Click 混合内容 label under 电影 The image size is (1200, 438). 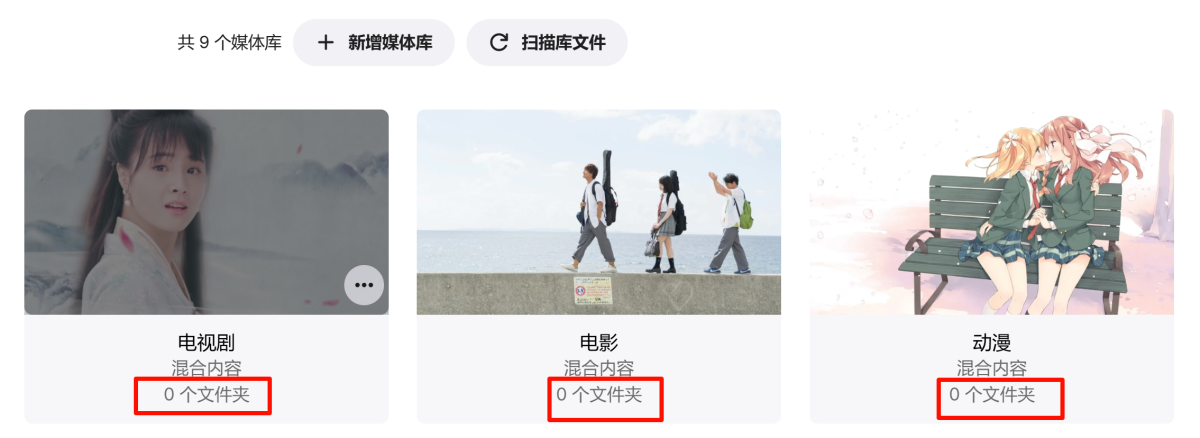[599, 369]
